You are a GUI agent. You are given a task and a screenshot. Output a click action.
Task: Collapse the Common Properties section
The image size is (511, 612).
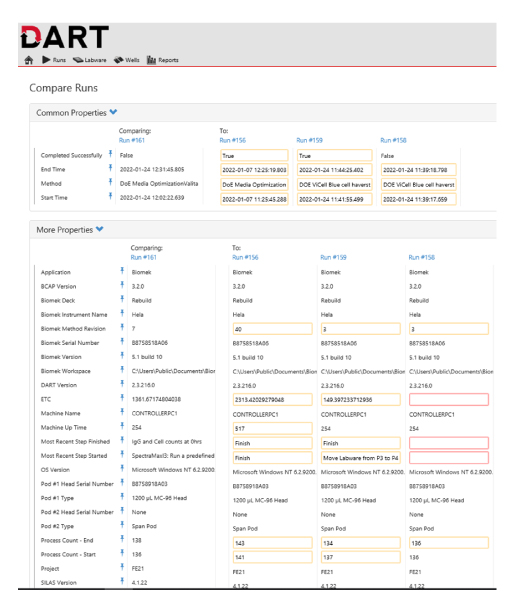(x=113, y=112)
